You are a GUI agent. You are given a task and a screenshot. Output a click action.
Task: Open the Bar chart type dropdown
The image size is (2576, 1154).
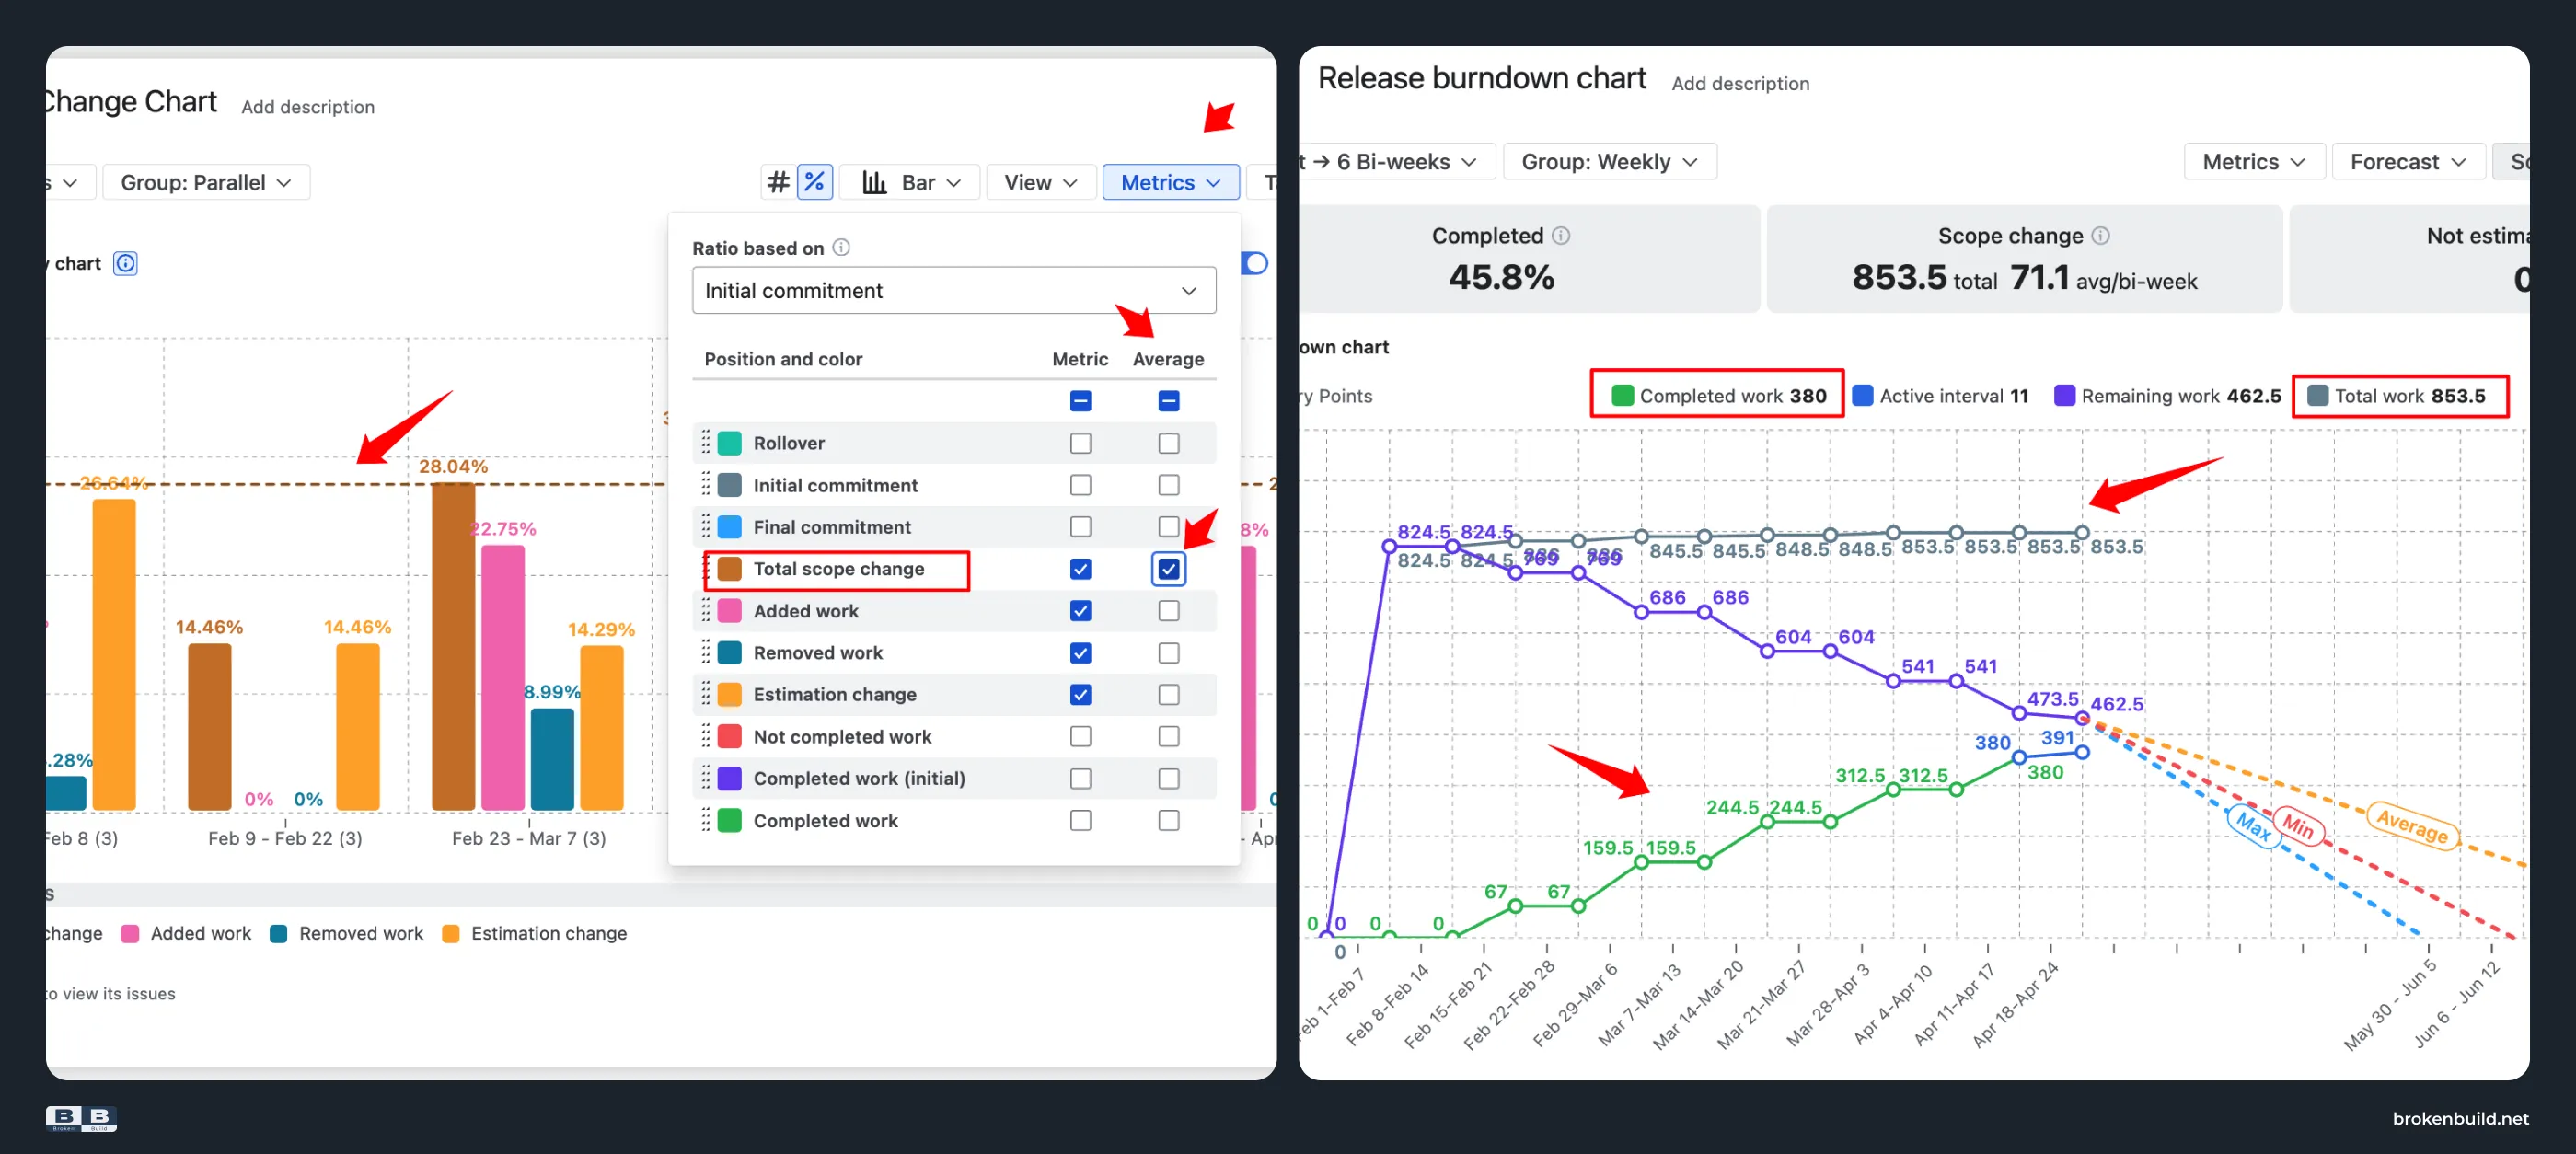[x=909, y=182]
